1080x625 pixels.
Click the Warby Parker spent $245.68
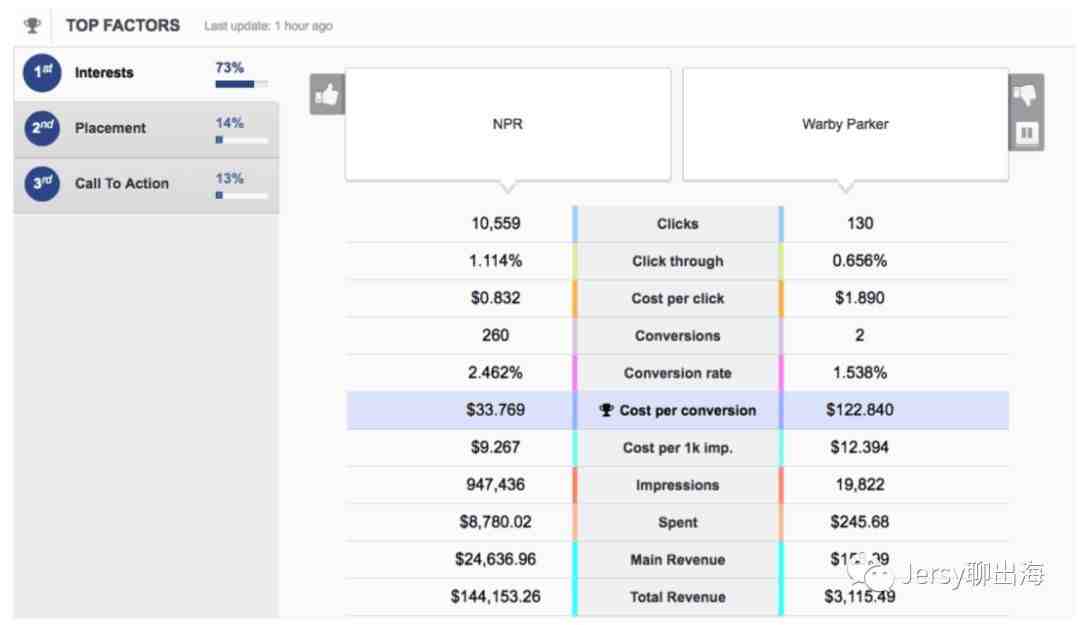pos(860,522)
